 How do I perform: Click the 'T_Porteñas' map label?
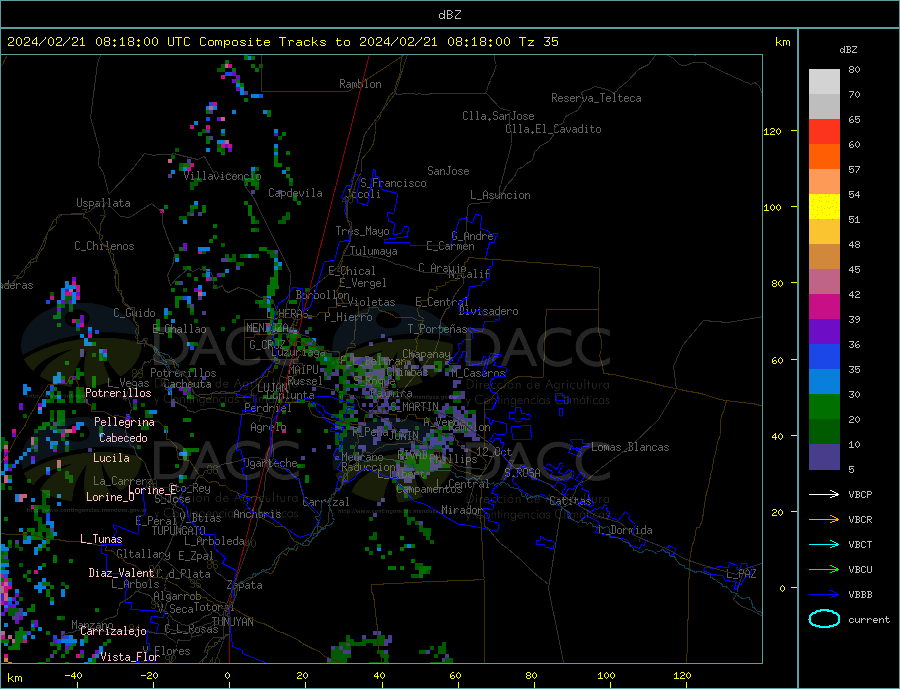pyautogui.click(x=438, y=329)
